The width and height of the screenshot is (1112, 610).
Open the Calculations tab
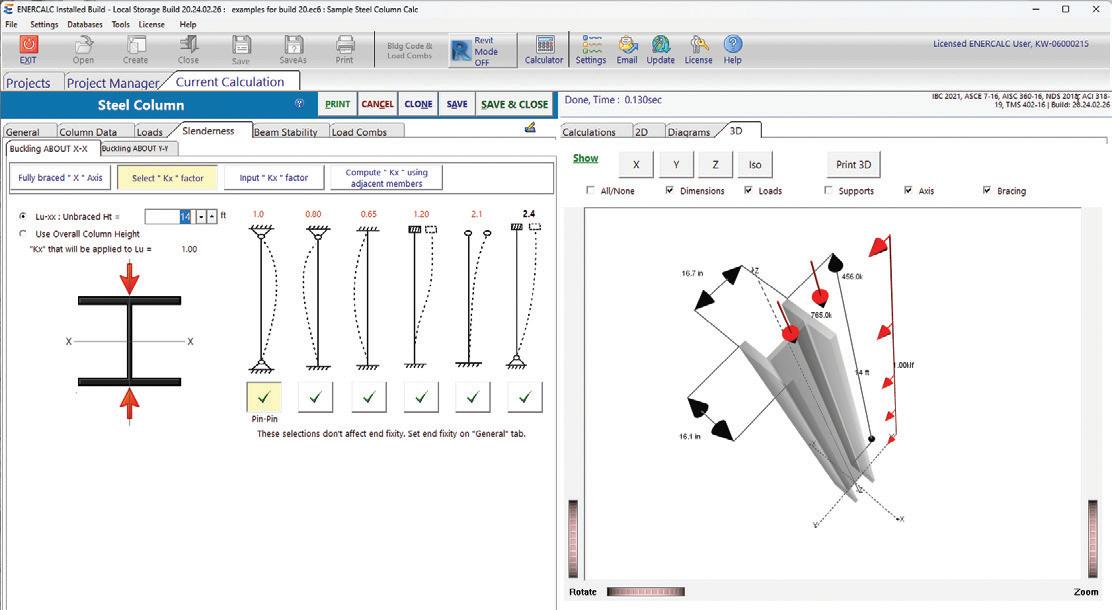(589, 132)
